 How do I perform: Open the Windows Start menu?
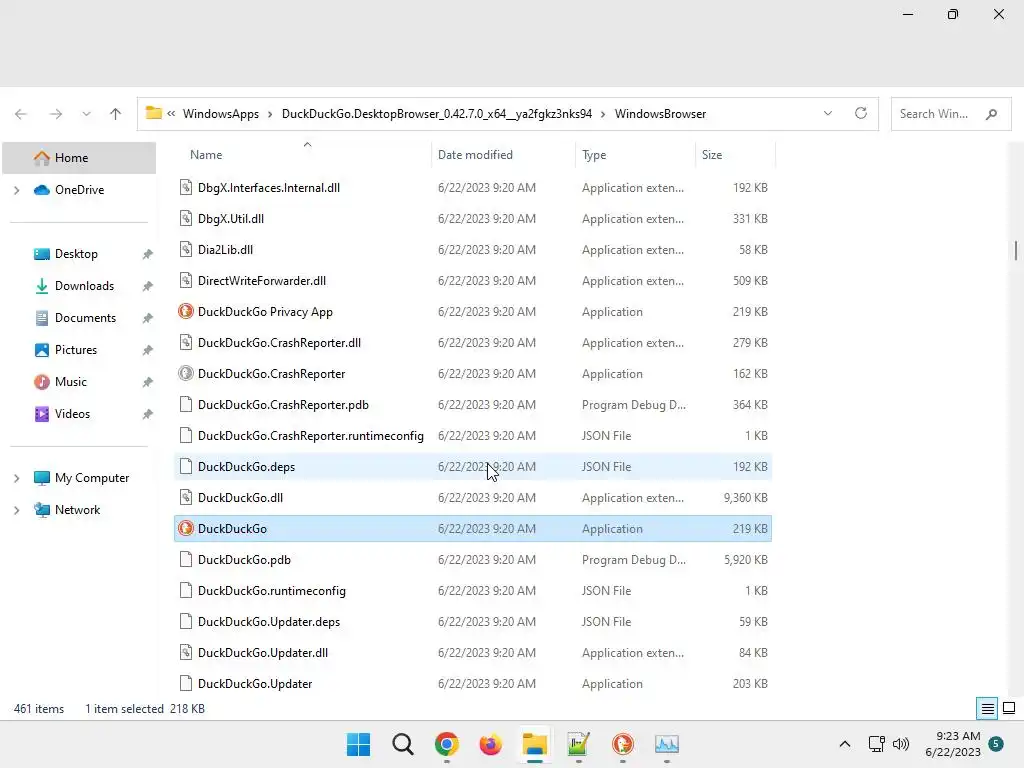(358, 744)
